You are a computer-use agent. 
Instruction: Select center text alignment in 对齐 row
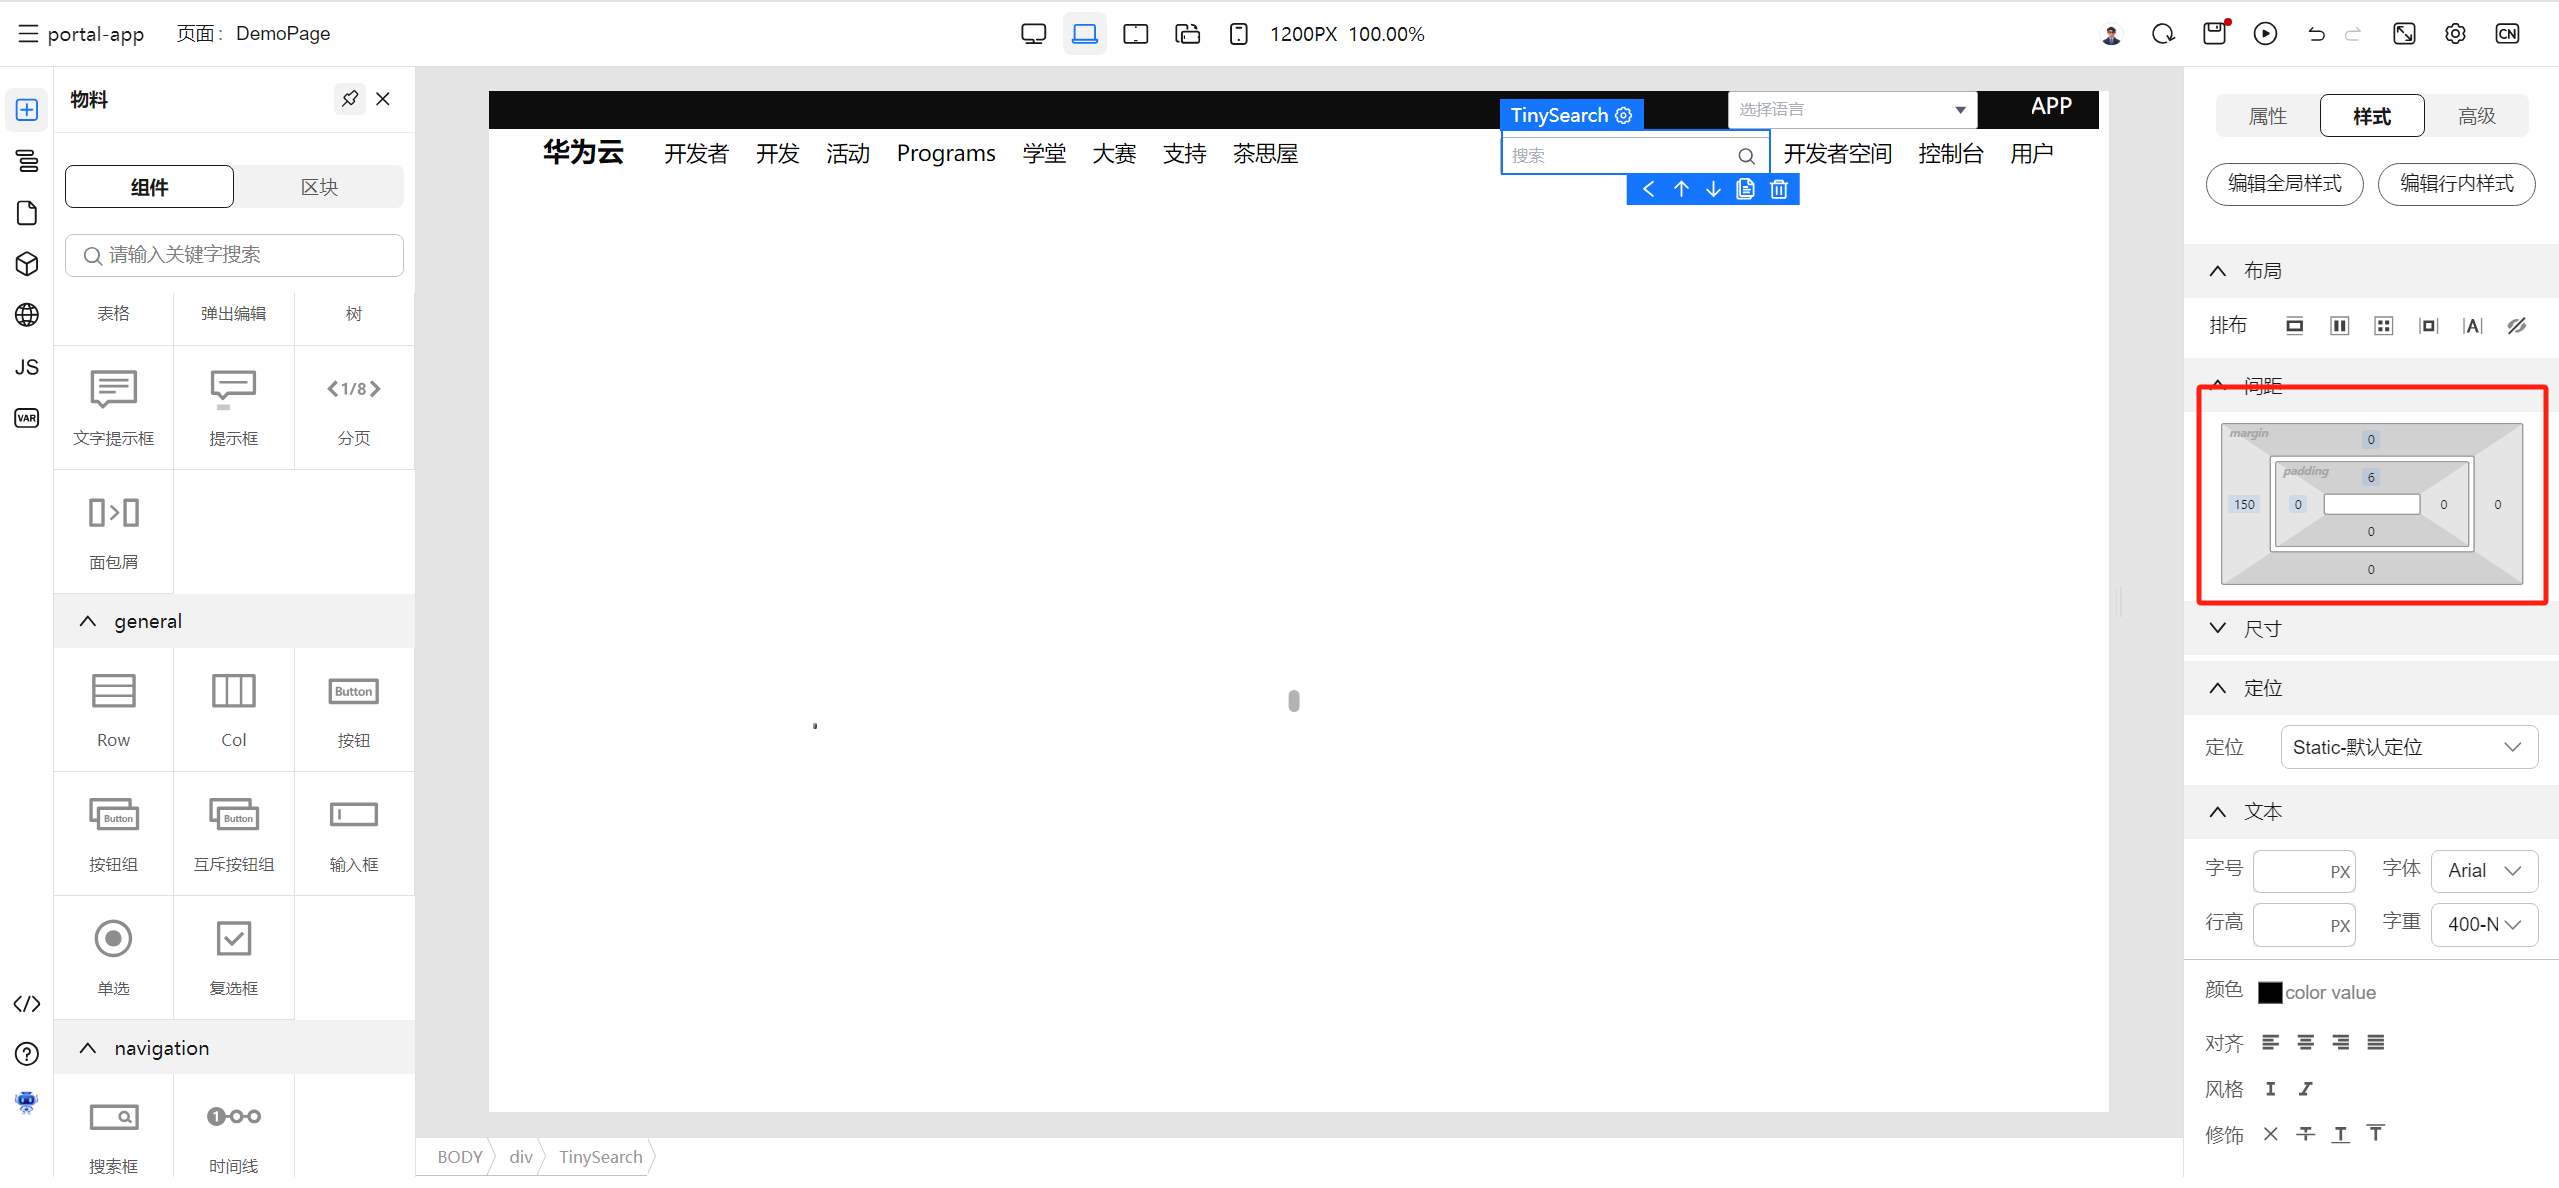(2305, 1043)
